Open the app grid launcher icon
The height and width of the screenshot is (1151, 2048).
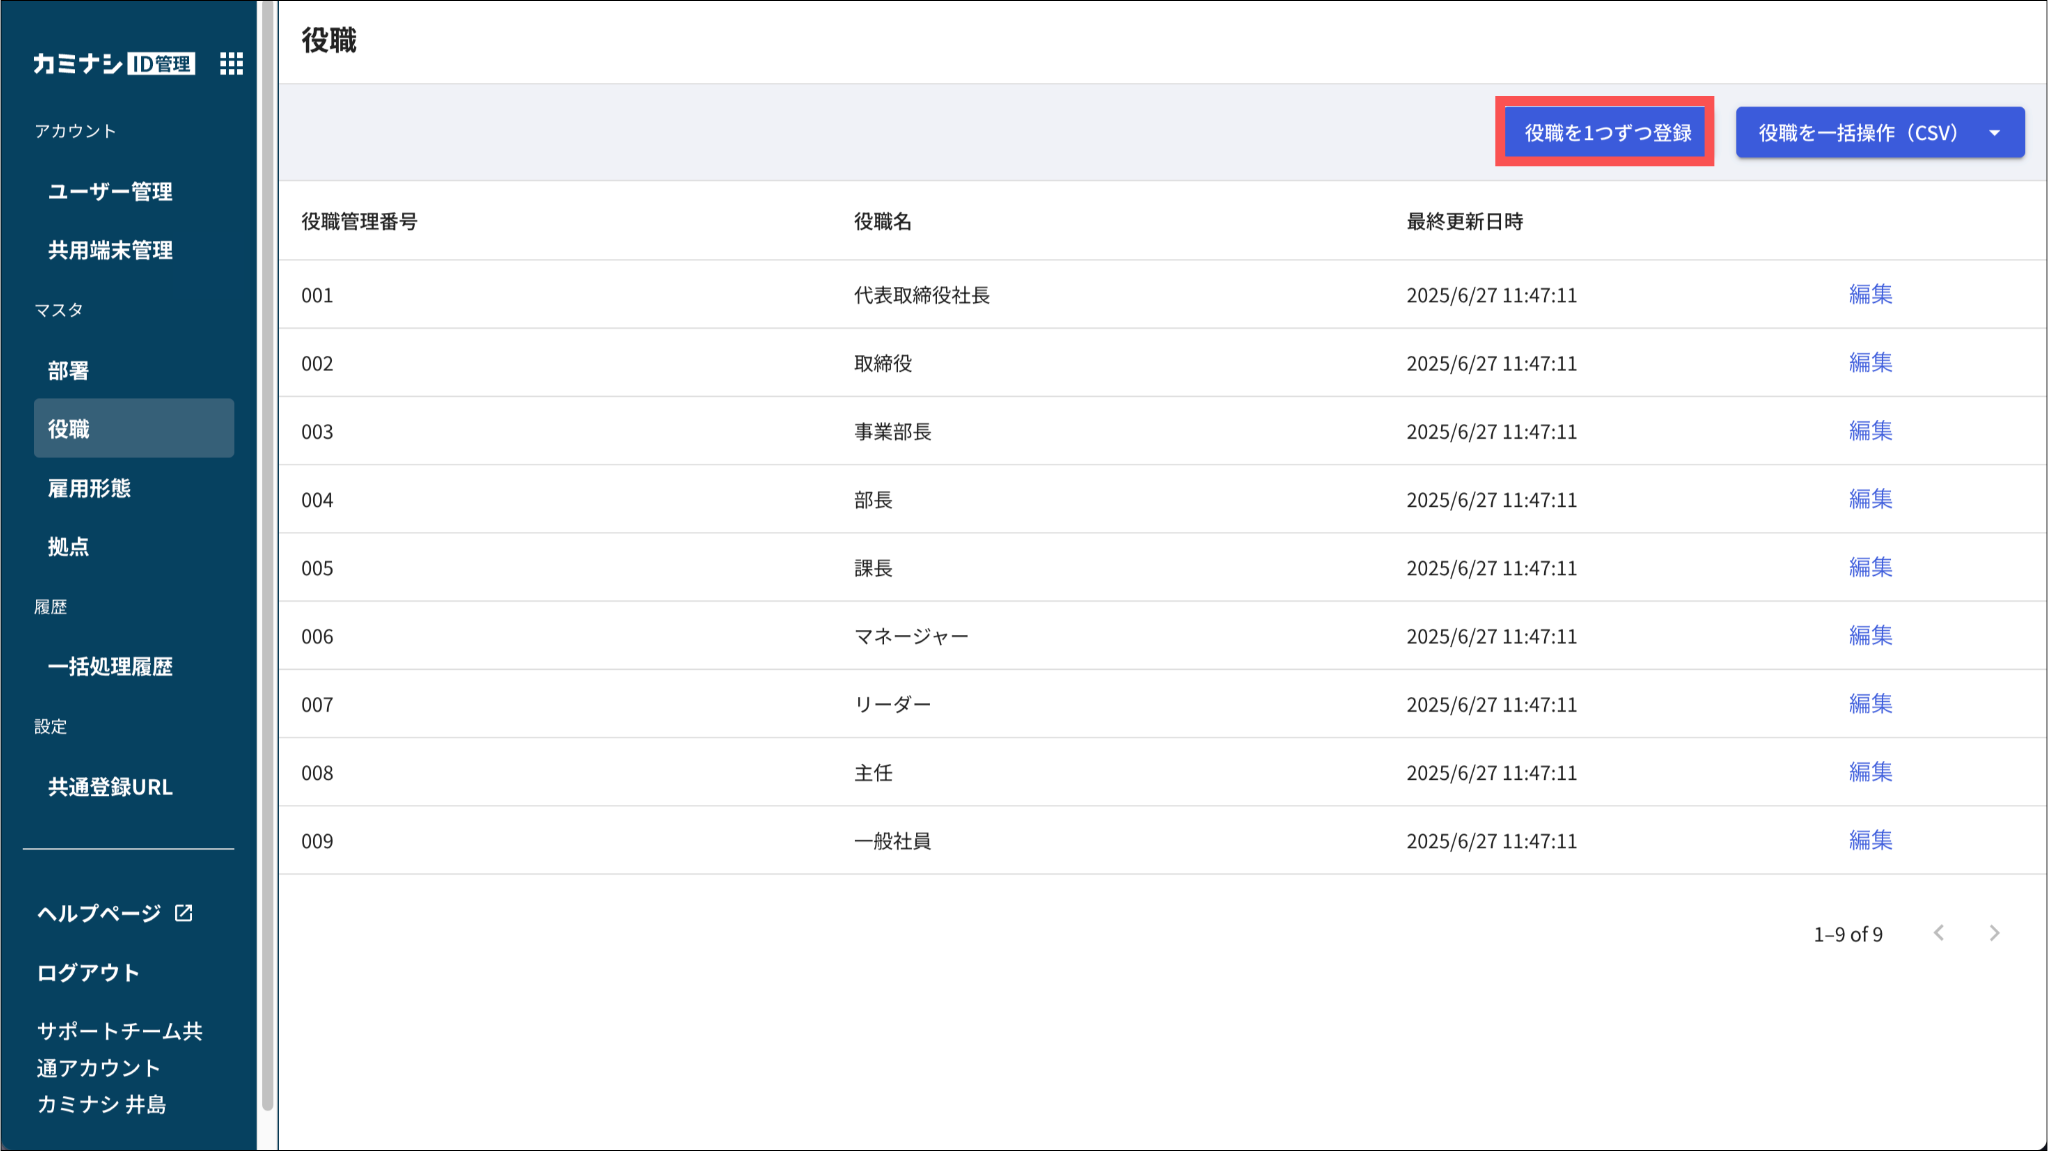click(x=231, y=64)
